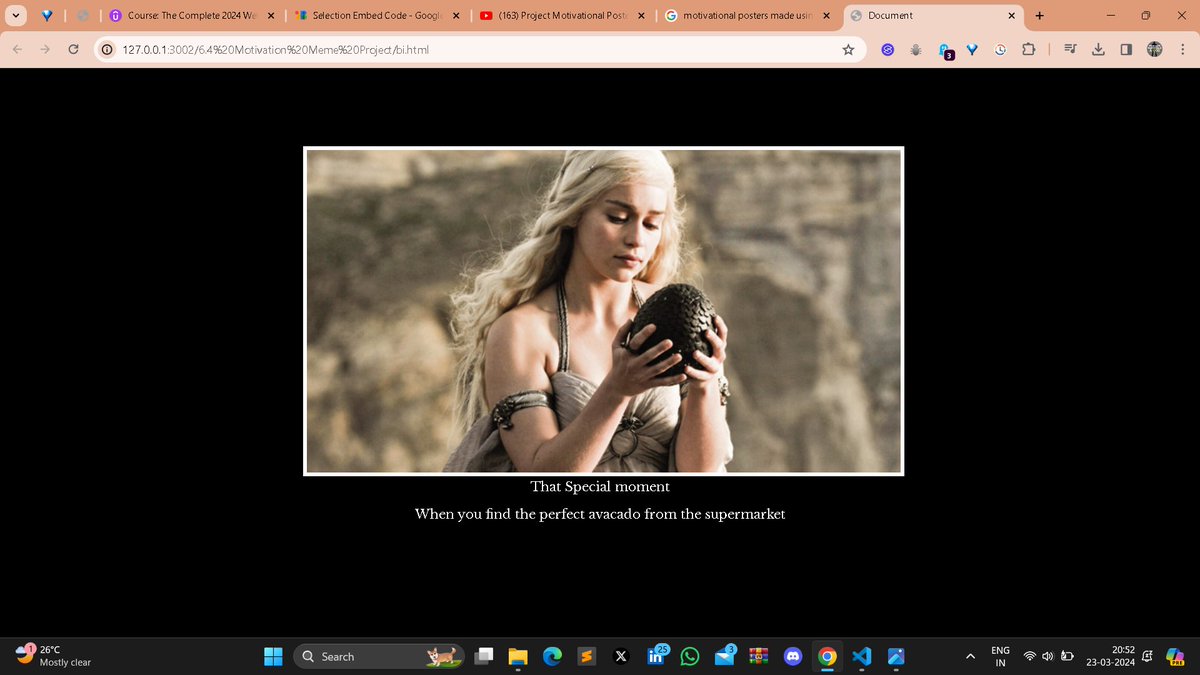Close the Selection Embed Code tab
Screen dimensions: 1200x675
coord(456,15)
